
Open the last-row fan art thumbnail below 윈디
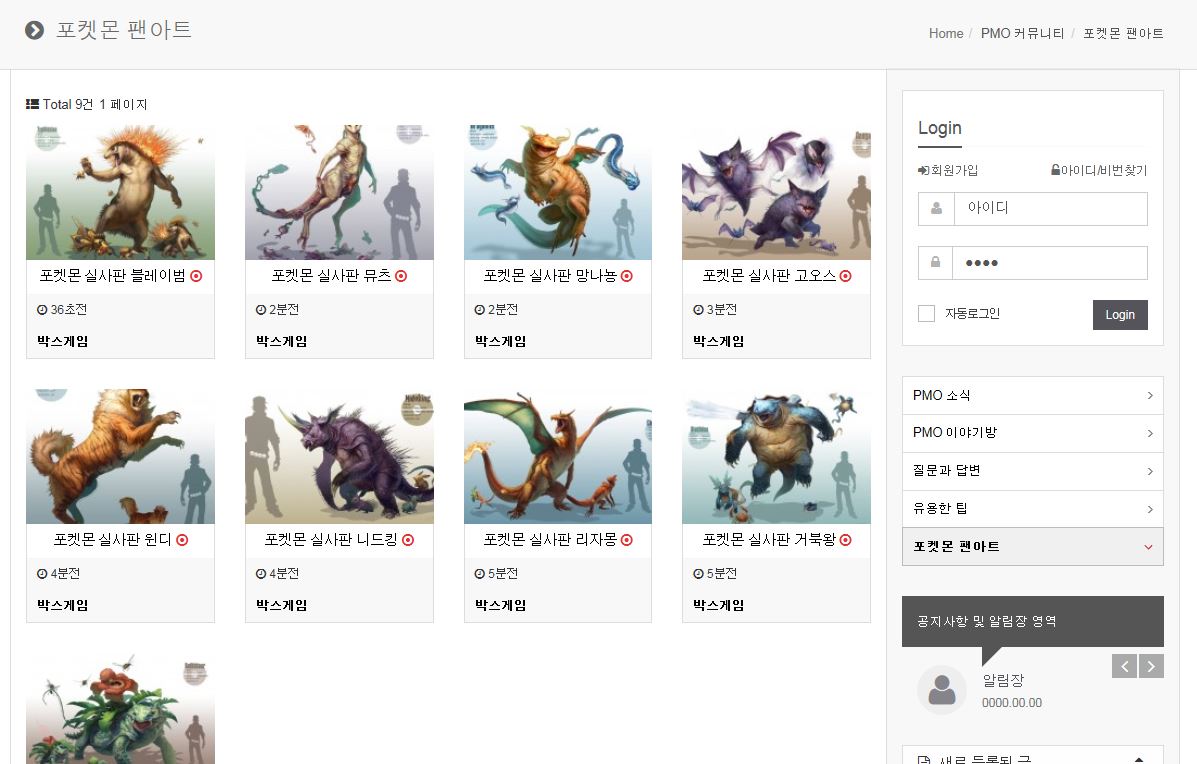coord(121,708)
